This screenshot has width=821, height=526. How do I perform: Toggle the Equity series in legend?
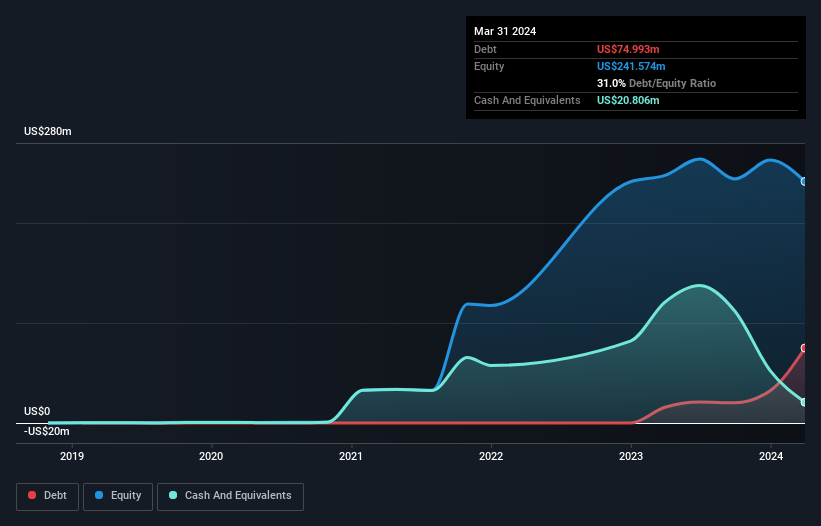click(x=118, y=496)
